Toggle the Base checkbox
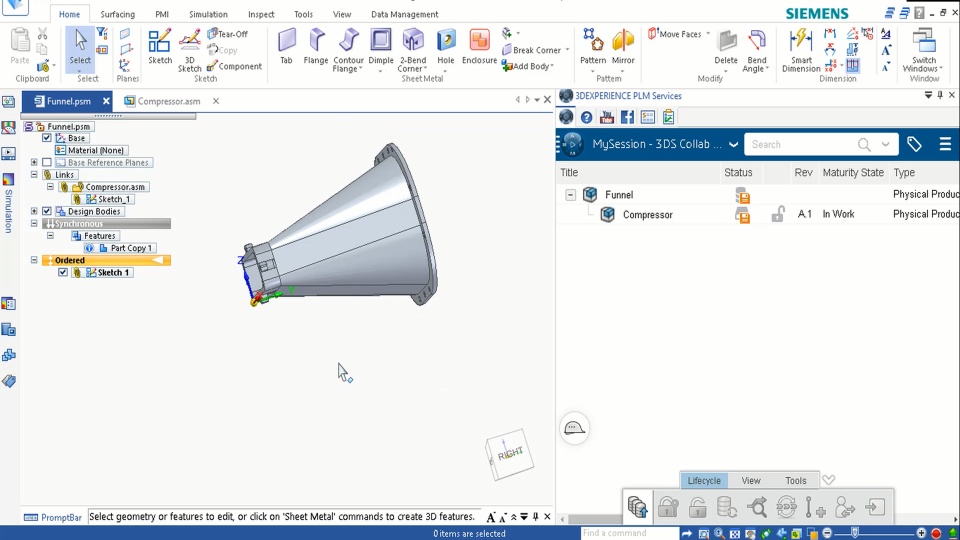This screenshot has width=960, height=540. 47,138
